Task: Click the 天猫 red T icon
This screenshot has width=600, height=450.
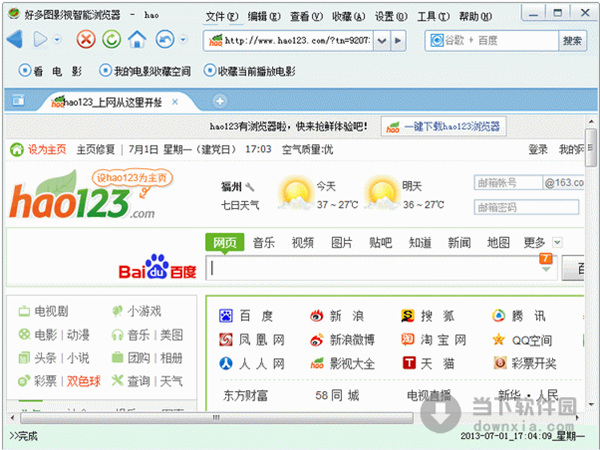Action: 409,363
